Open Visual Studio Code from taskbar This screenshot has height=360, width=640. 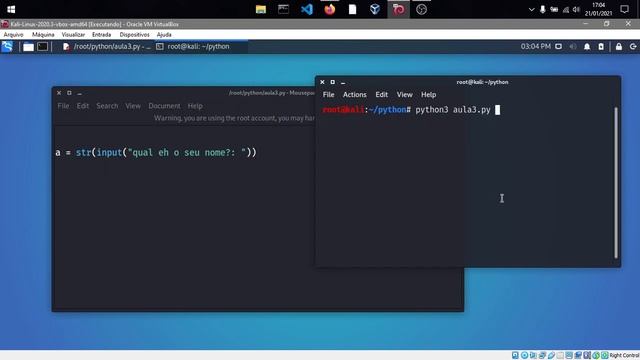point(307,9)
